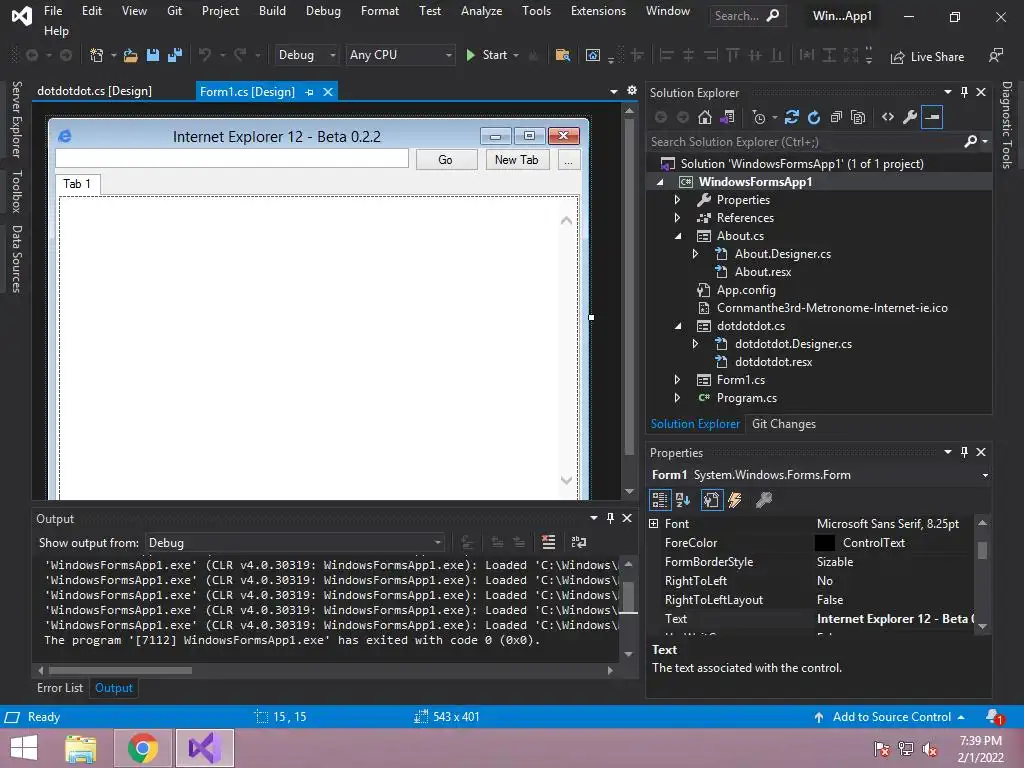The height and width of the screenshot is (768, 1024).
Task: Open the Any CPU platform dropdown
Action: pos(400,55)
